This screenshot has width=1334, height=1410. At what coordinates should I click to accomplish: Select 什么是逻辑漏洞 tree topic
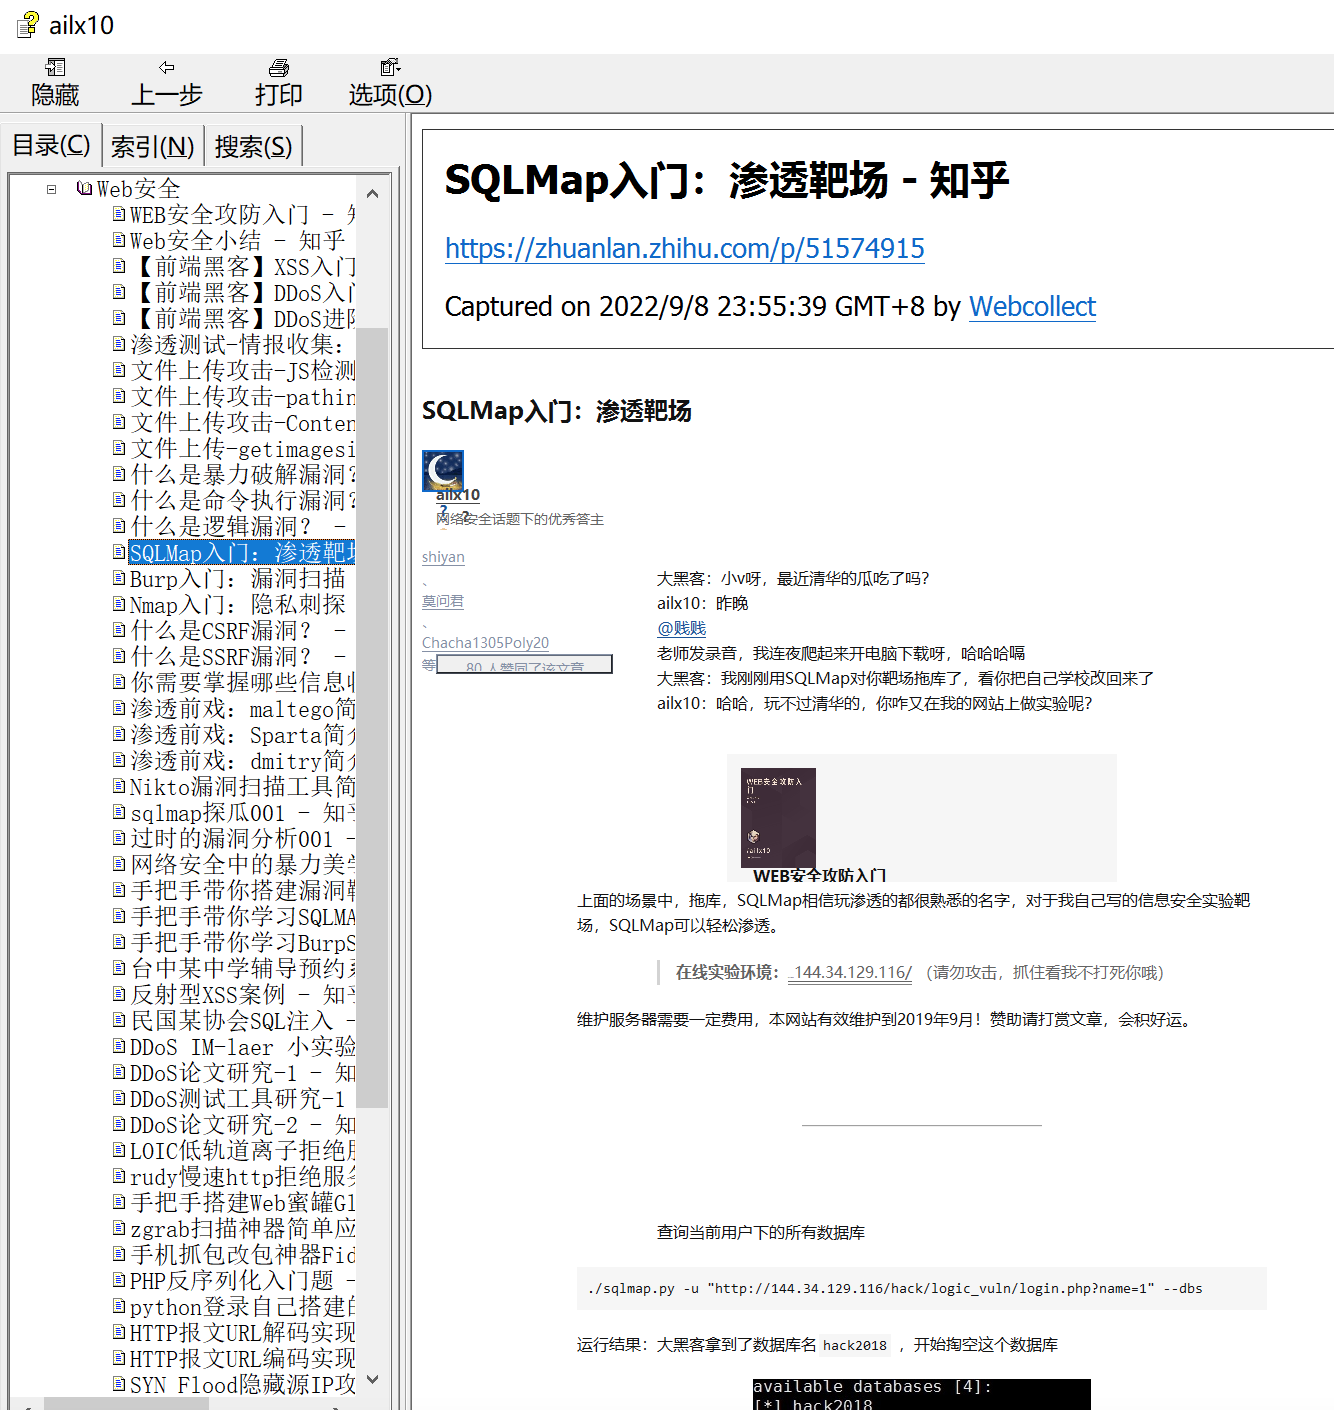(x=237, y=526)
